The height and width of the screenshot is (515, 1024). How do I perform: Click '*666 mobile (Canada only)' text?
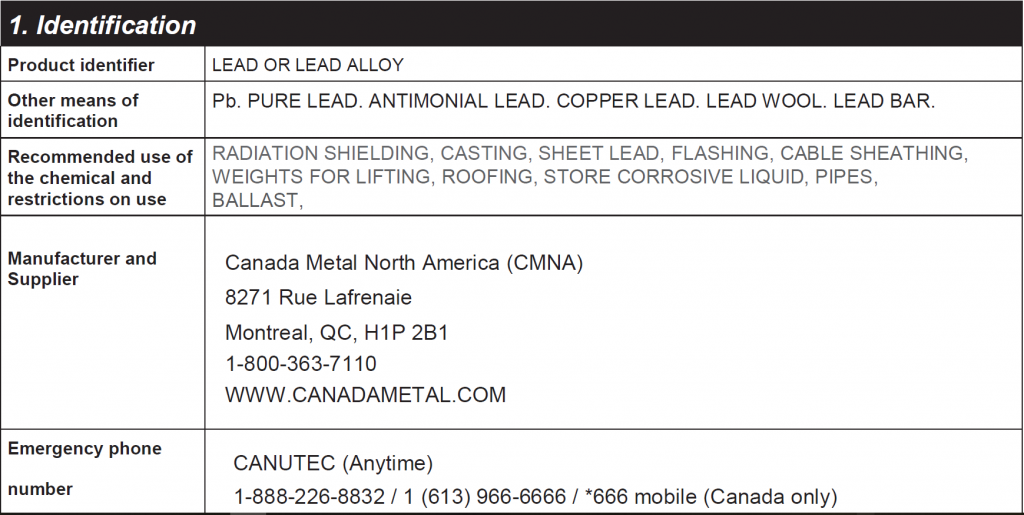click(711, 497)
